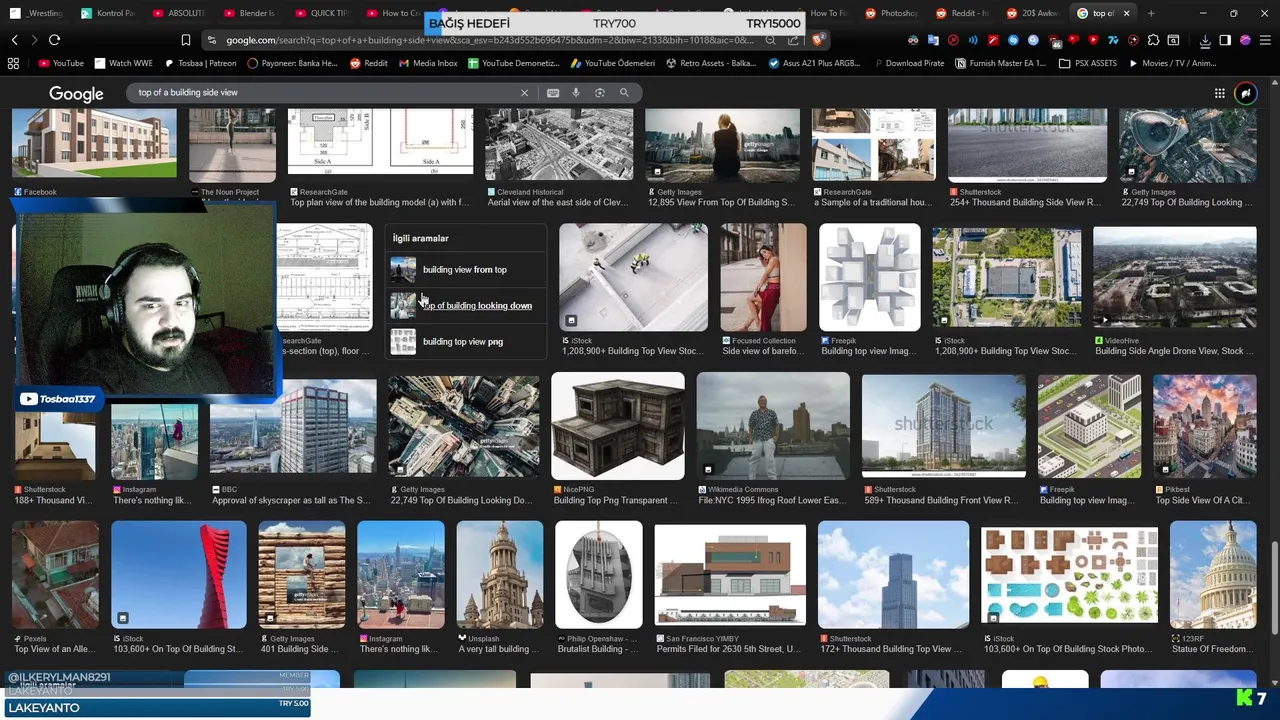Open the red twisted tower iStock thumbnail
This screenshot has width=1280, height=720.
(x=178, y=575)
